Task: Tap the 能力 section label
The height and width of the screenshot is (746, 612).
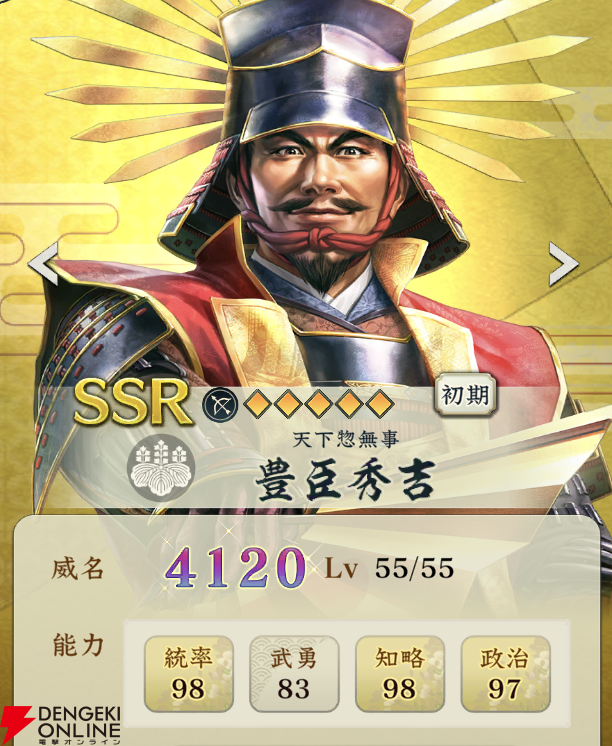Action: pos(78,645)
